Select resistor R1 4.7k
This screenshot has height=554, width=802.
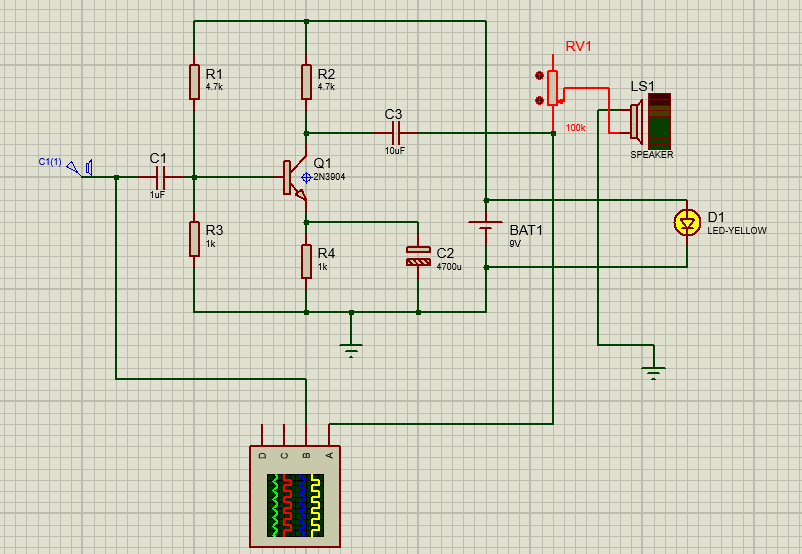click(x=194, y=82)
